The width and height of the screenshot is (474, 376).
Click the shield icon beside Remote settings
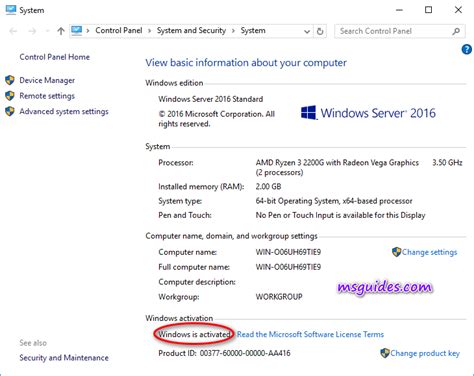click(x=10, y=96)
